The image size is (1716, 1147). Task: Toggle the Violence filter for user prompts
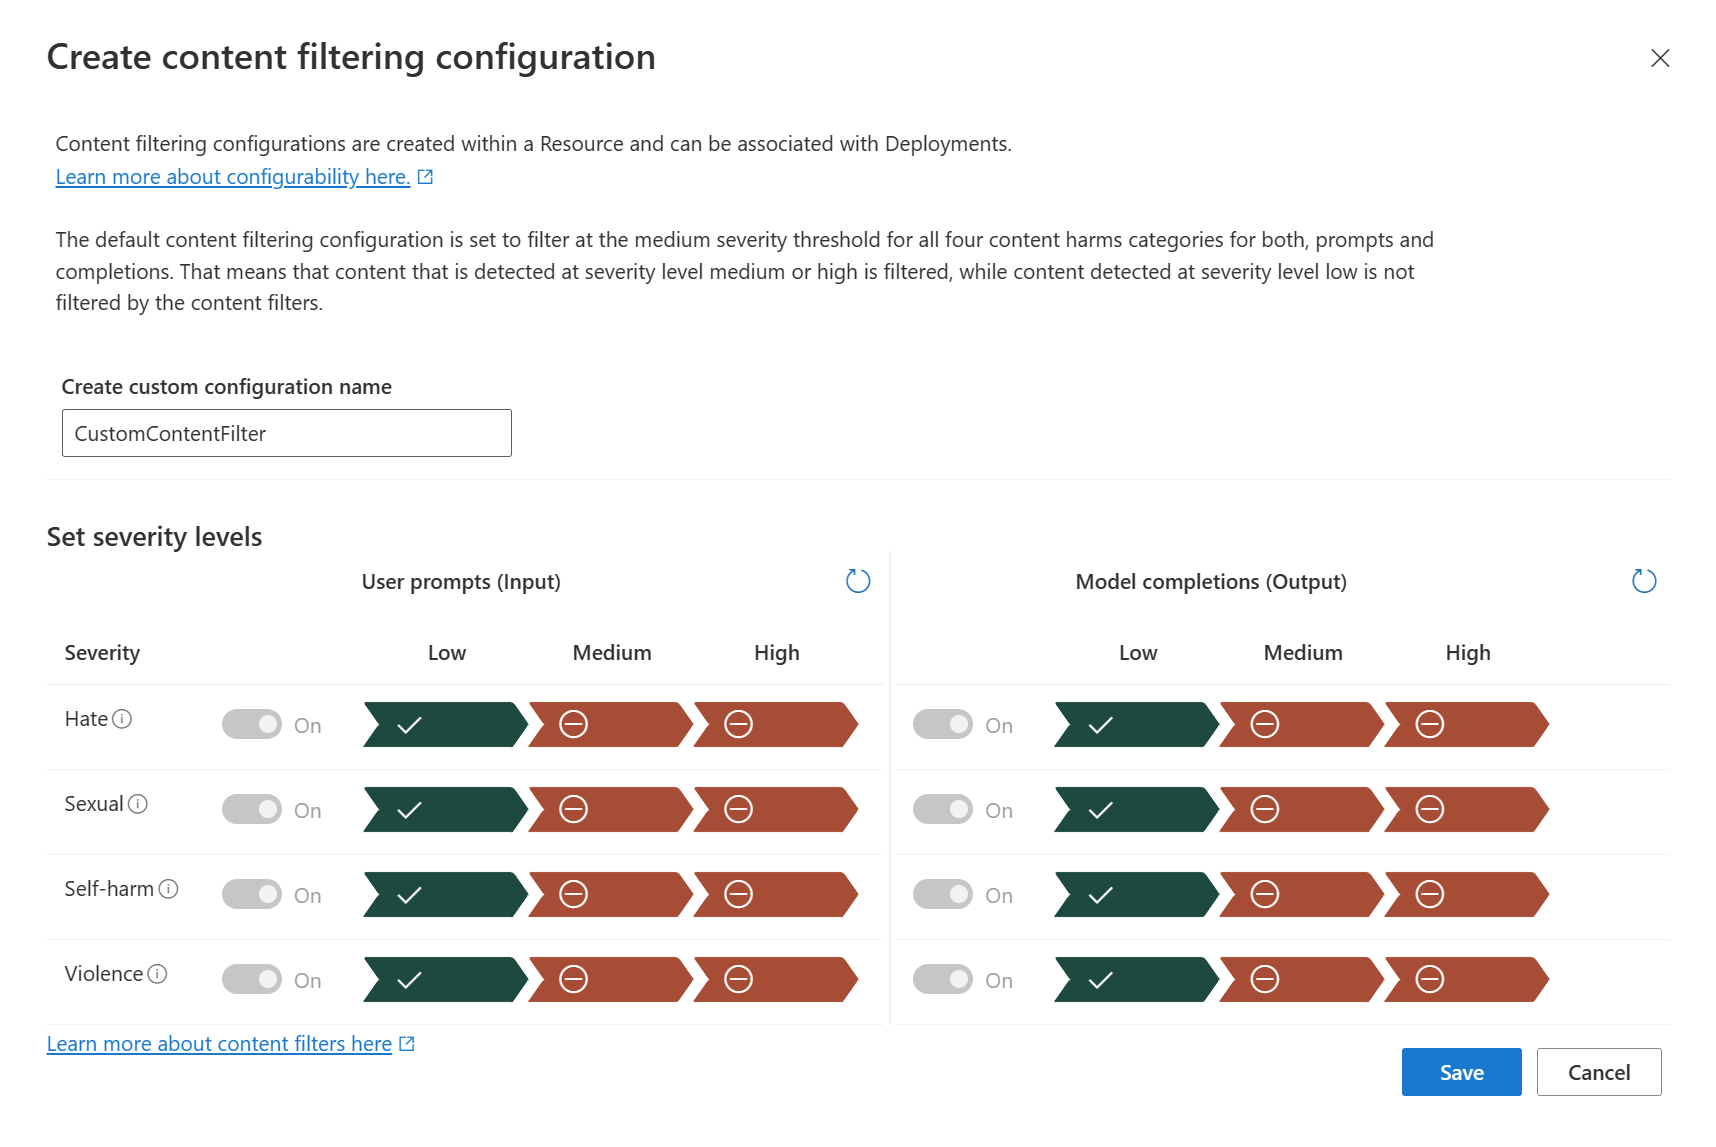pyautogui.click(x=252, y=979)
